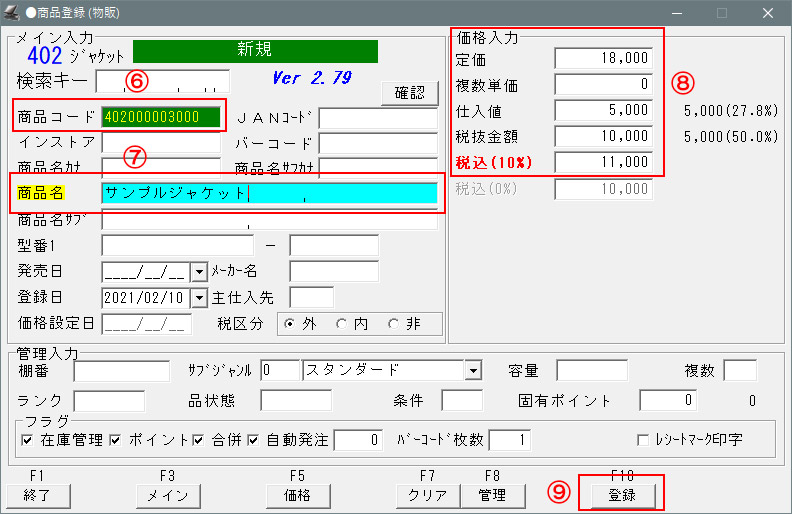Jump to the 価格 section button
Image resolution: width=792 pixels, height=514 pixels.
(x=298, y=495)
